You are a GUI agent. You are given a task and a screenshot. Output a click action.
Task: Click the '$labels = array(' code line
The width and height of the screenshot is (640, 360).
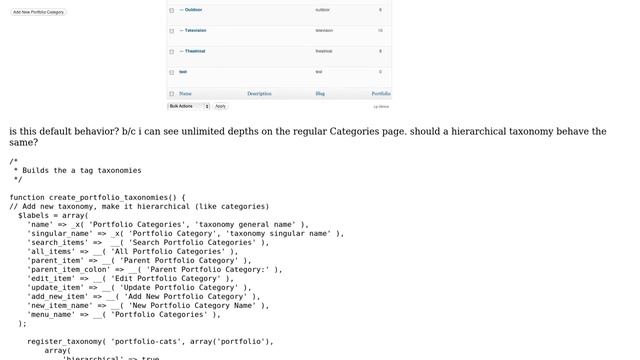[53, 216]
